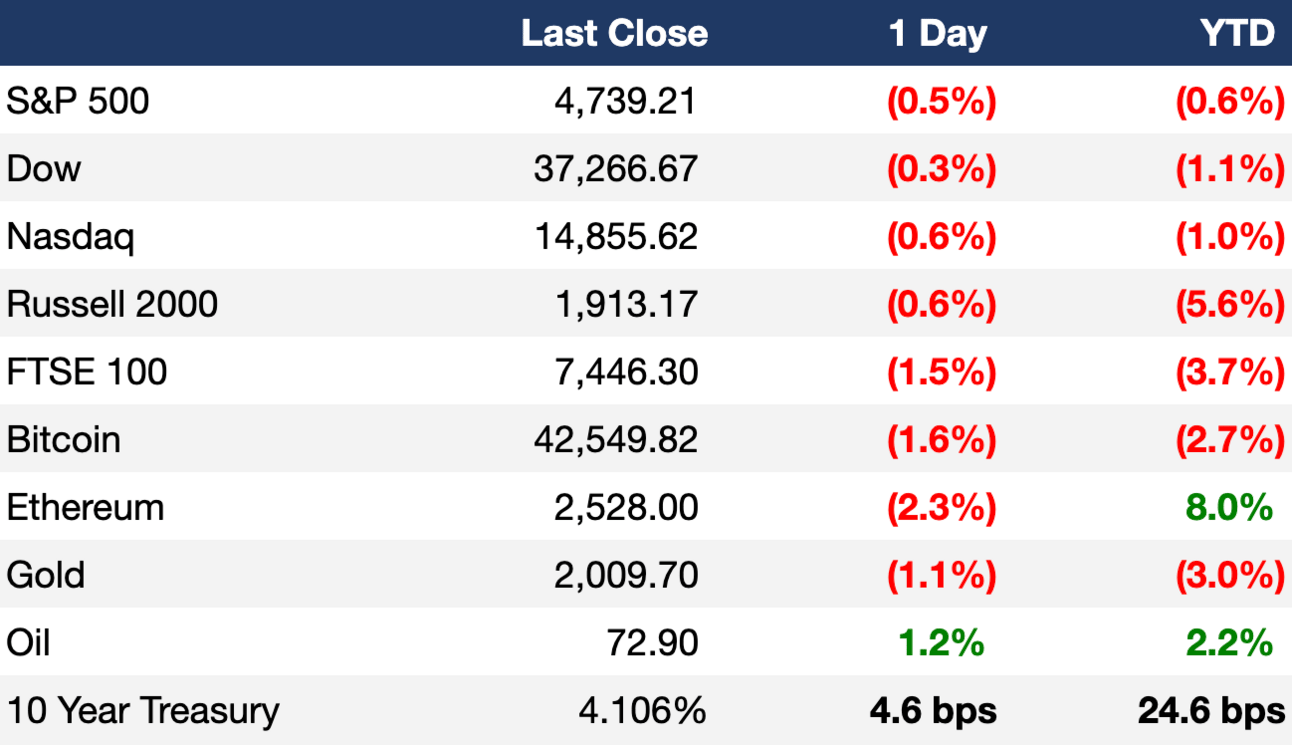This screenshot has height=745, width=1292.
Task: Click the S&P 500 row label
Action: point(78,100)
